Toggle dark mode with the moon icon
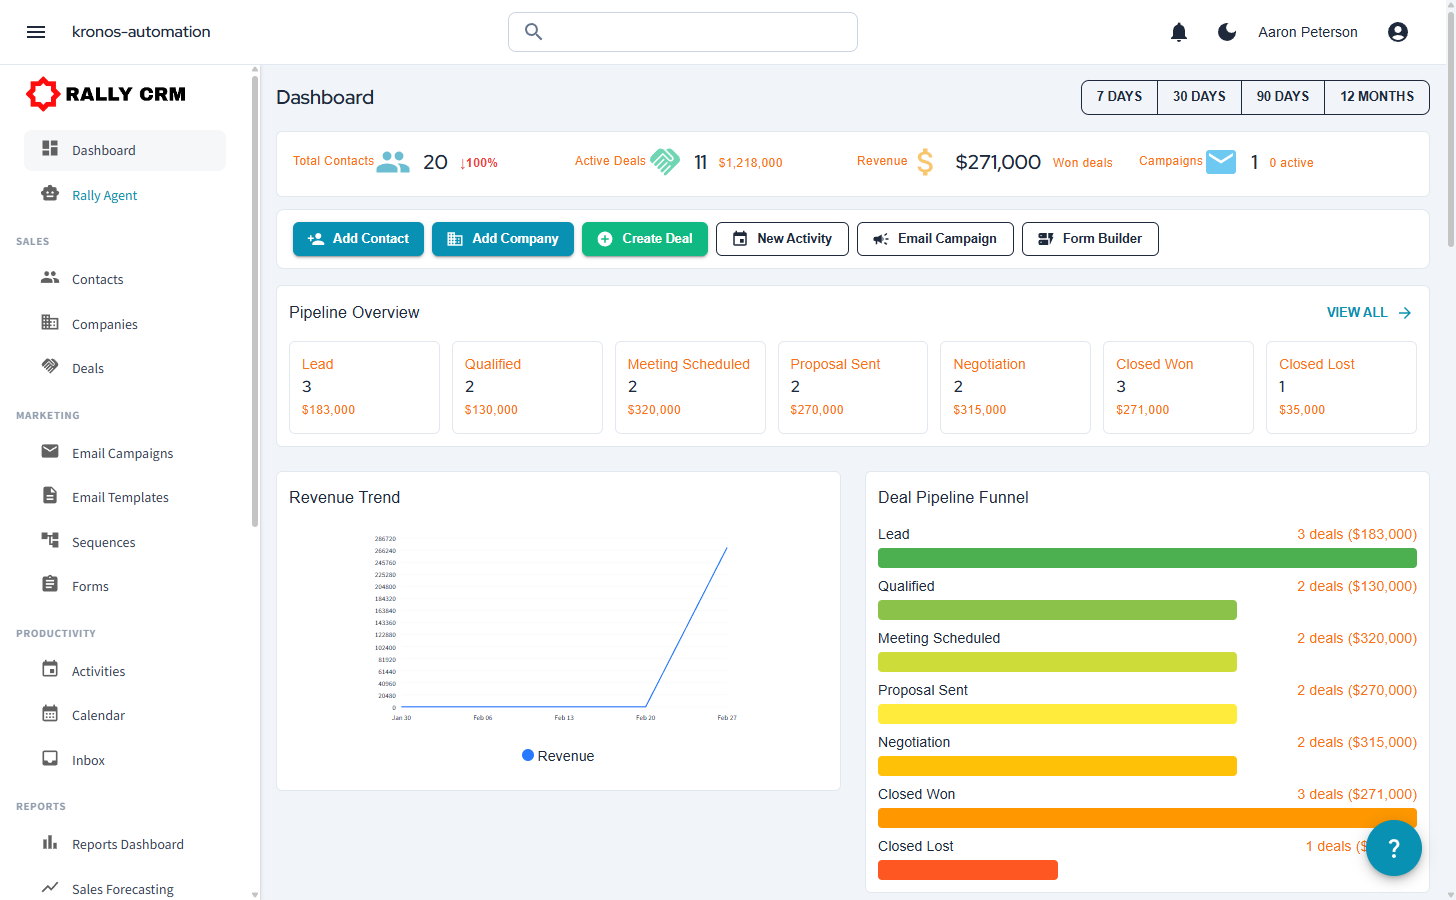This screenshot has width=1456, height=900. coord(1227,31)
